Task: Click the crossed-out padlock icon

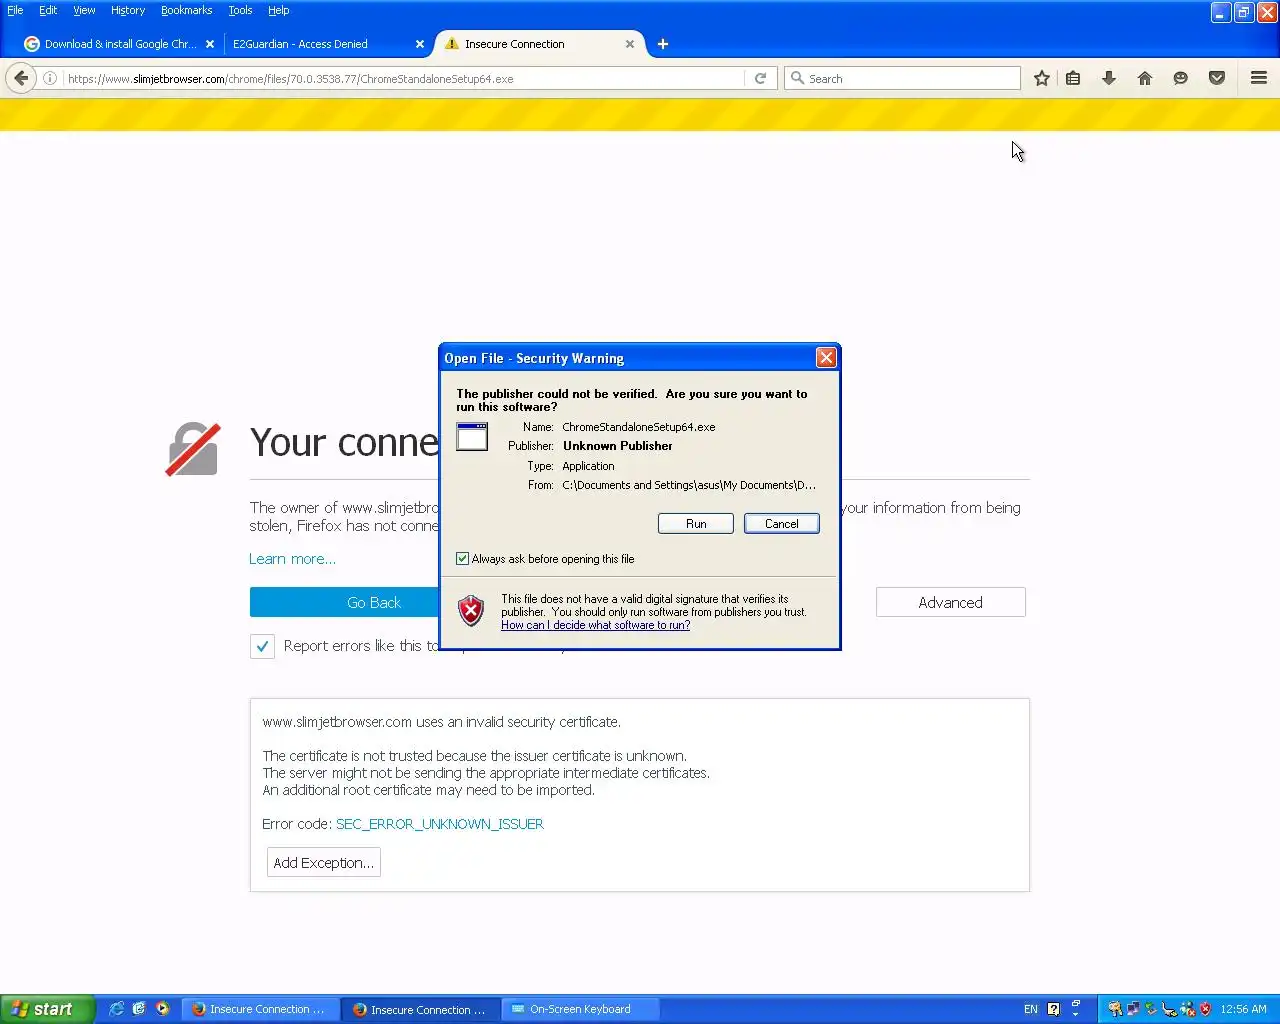Action: [193, 448]
